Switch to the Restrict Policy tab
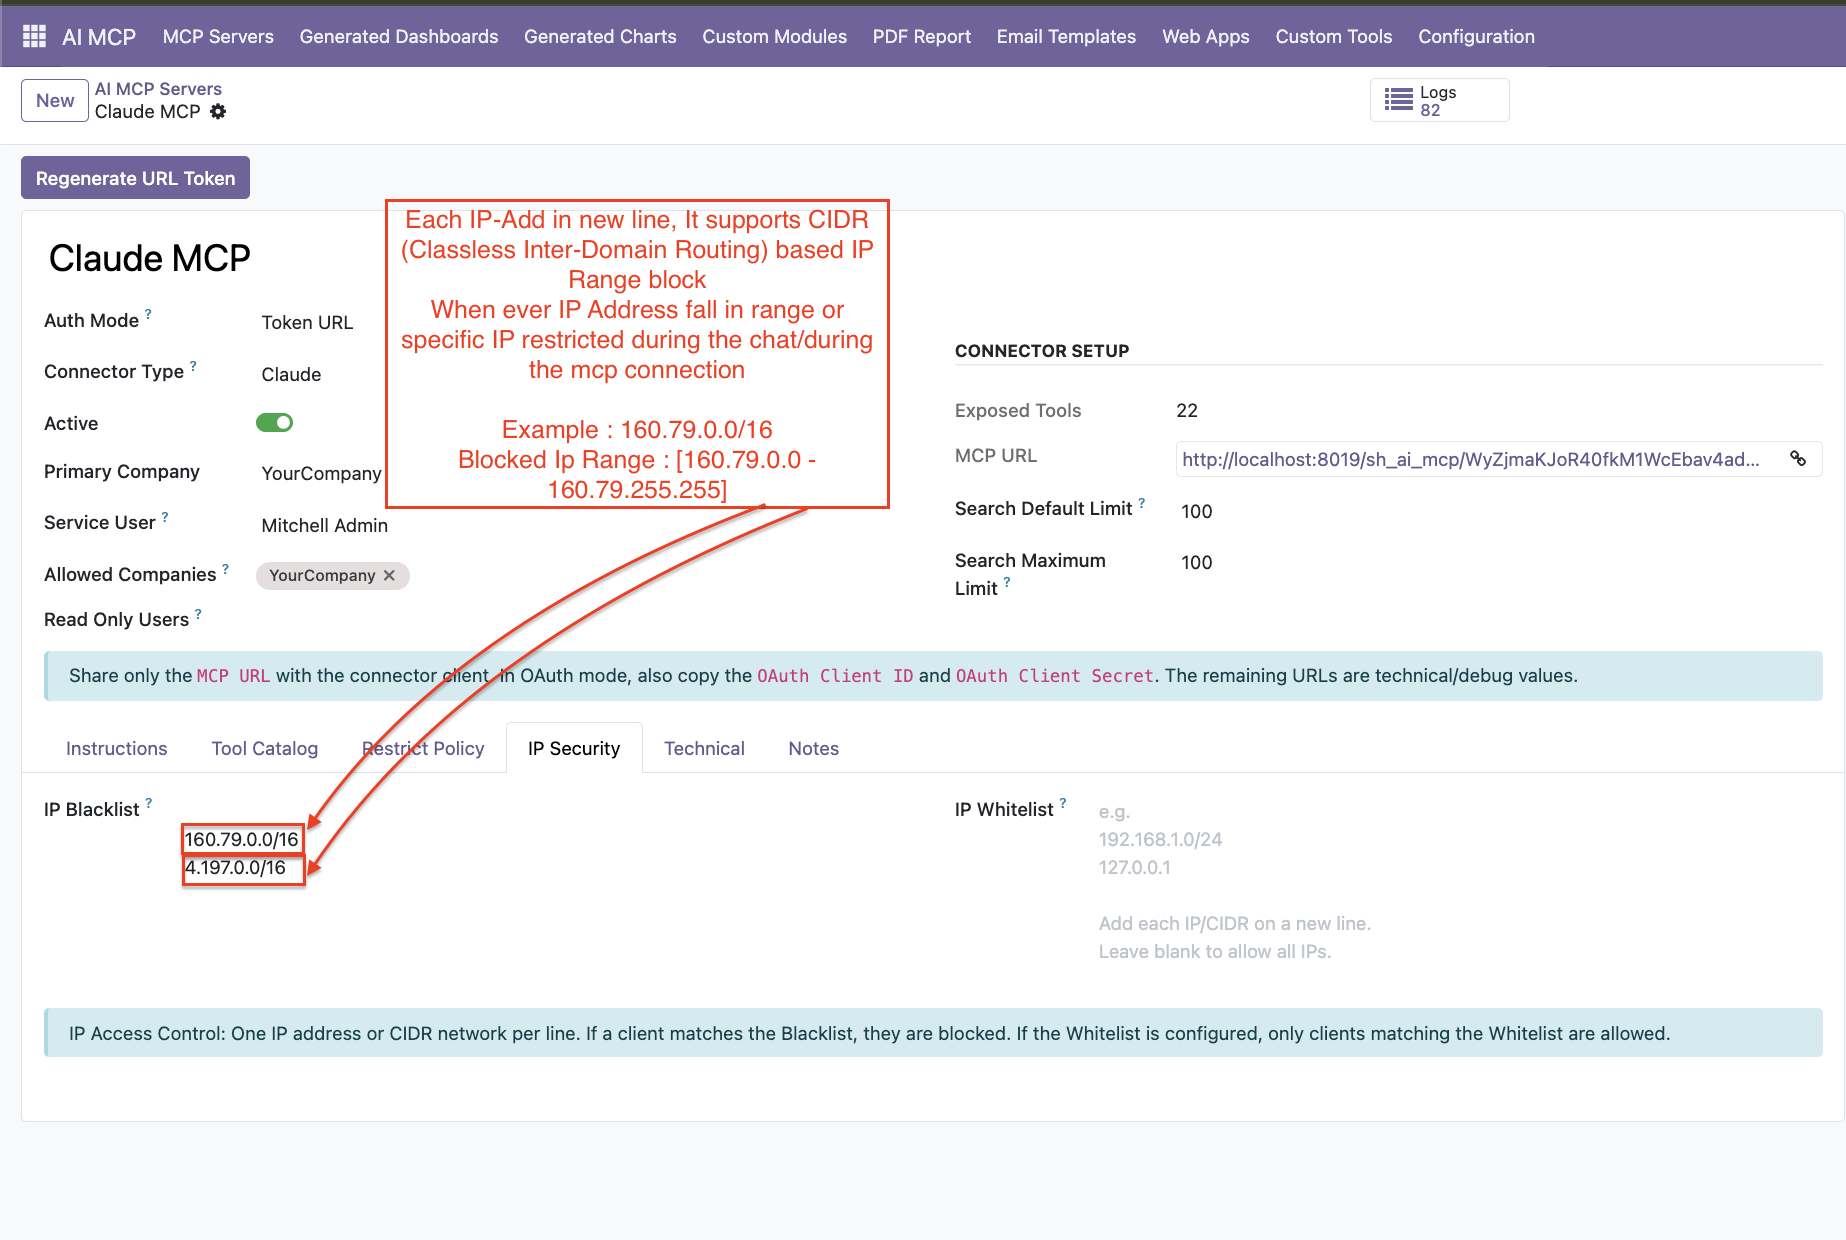The width and height of the screenshot is (1846, 1240). click(x=423, y=749)
